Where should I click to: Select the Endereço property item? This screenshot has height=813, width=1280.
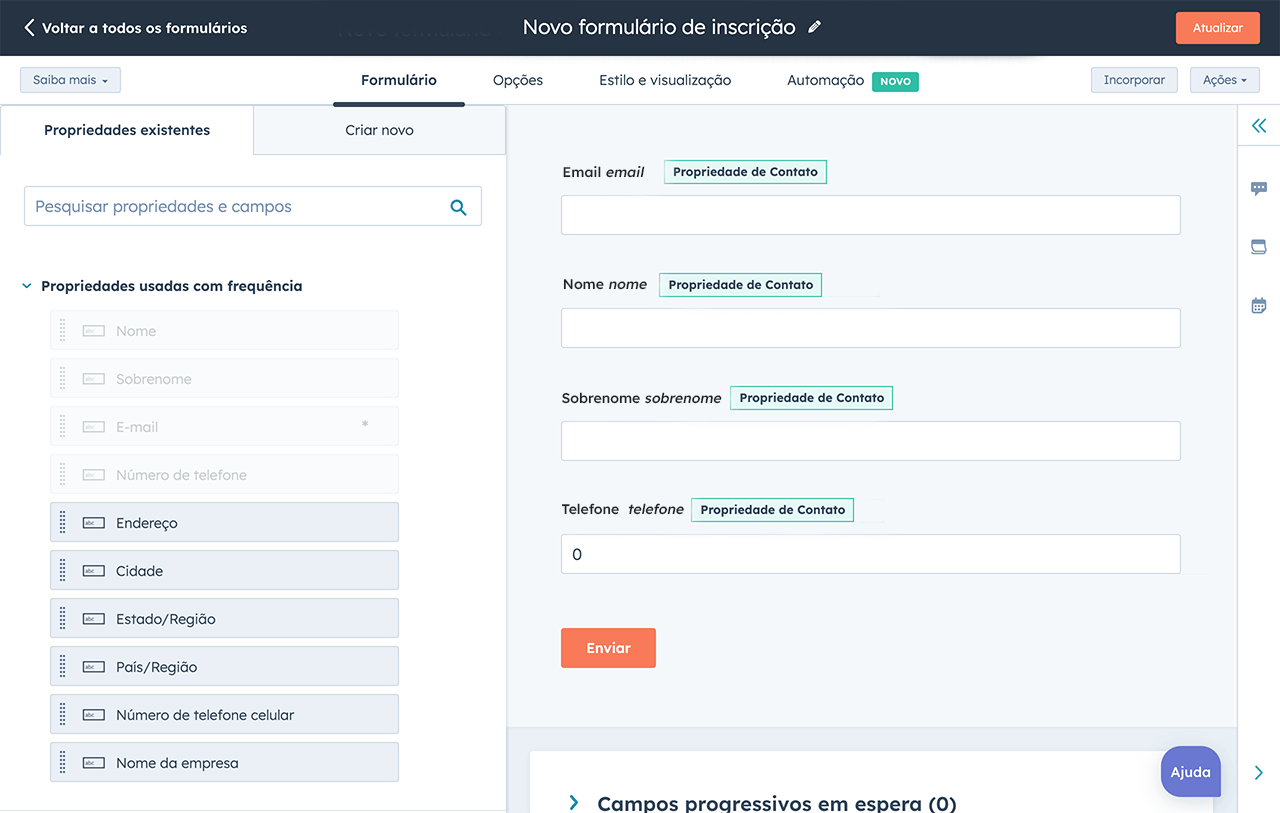point(224,522)
